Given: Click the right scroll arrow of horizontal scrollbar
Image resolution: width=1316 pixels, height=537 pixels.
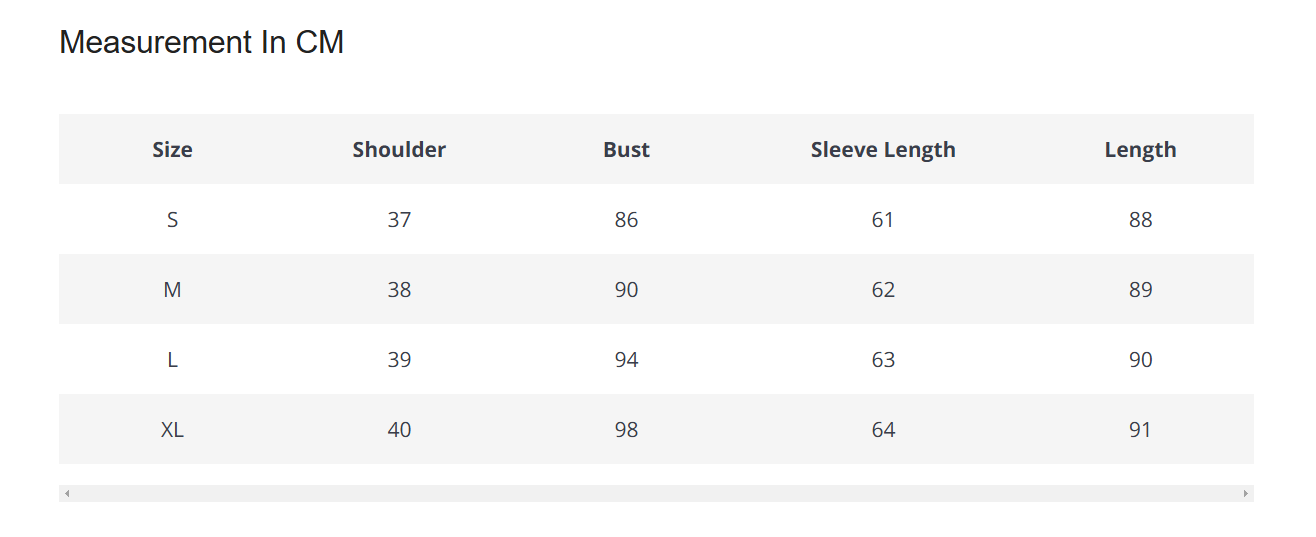Looking at the screenshot, I should 1245,494.
